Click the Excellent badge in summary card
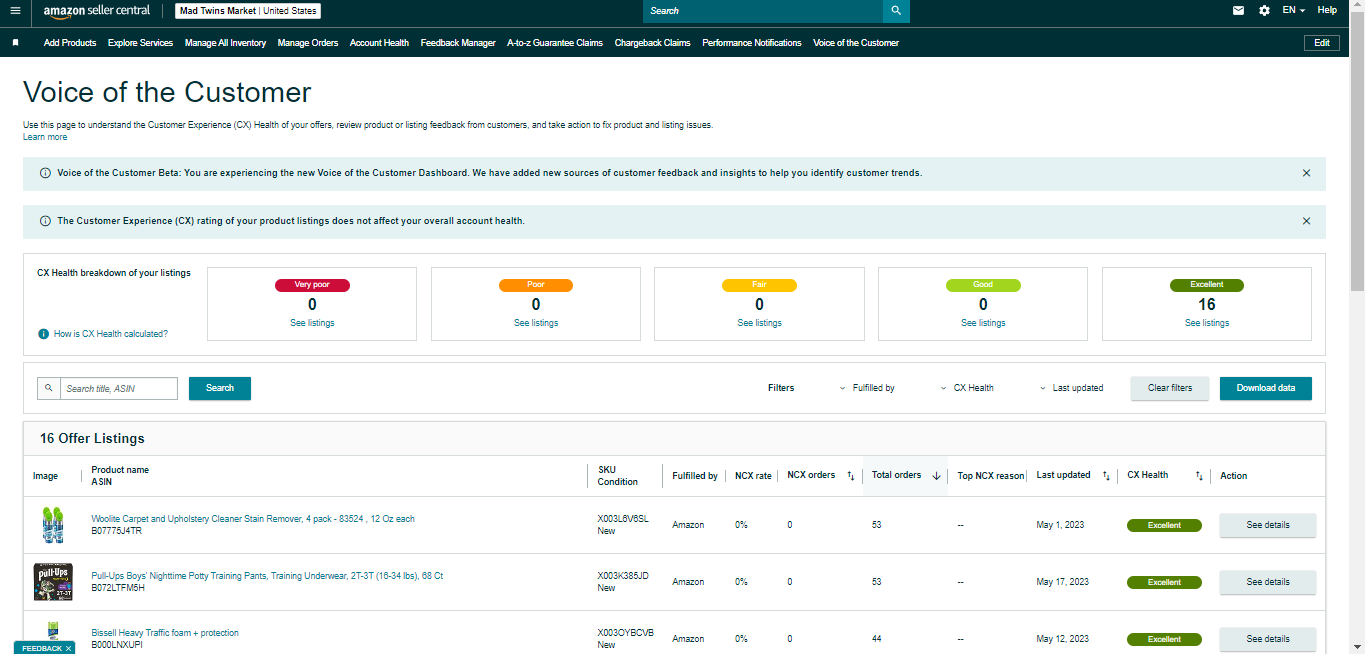The height and width of the screenshot is (654, 1365). pyautogui.click(x=1207, y=285)
